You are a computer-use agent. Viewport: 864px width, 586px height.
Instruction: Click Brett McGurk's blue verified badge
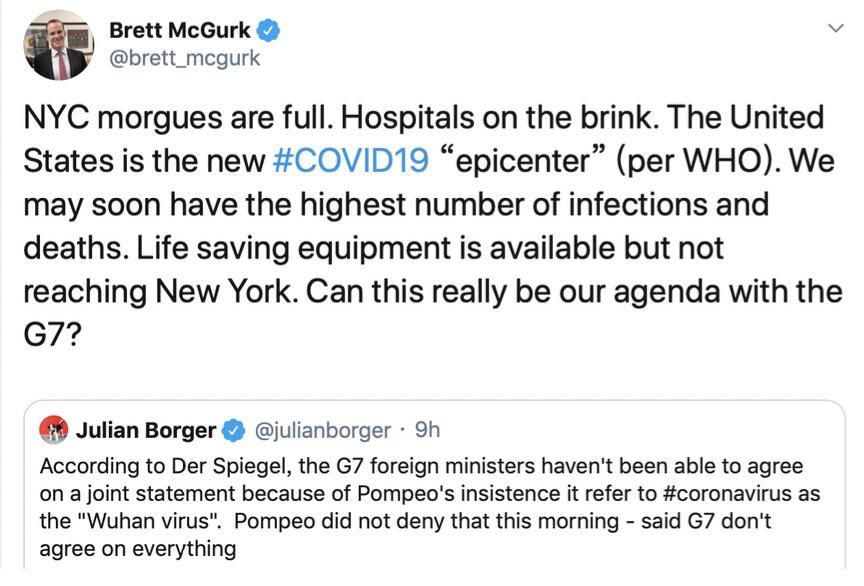click(x=269, y=30)
